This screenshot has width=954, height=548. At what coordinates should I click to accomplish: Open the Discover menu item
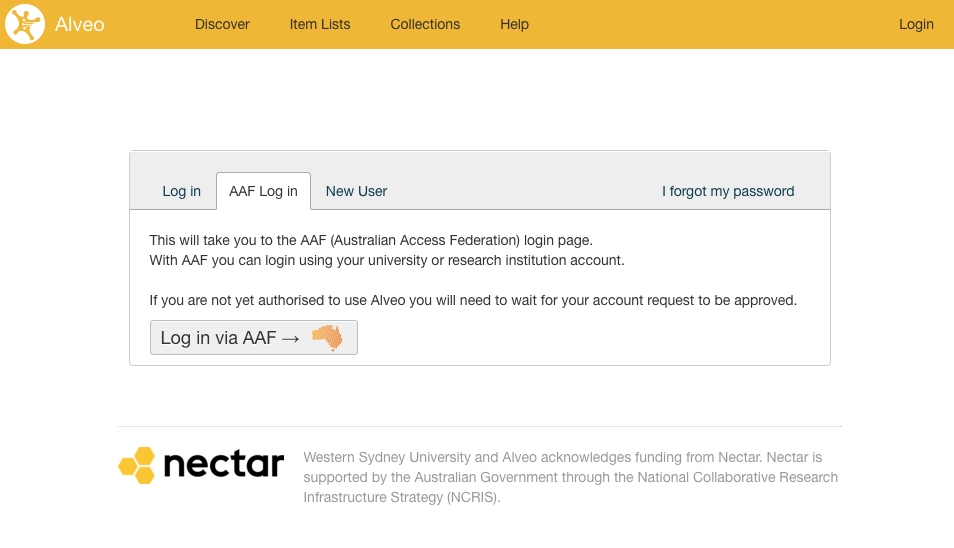[222, 24]
